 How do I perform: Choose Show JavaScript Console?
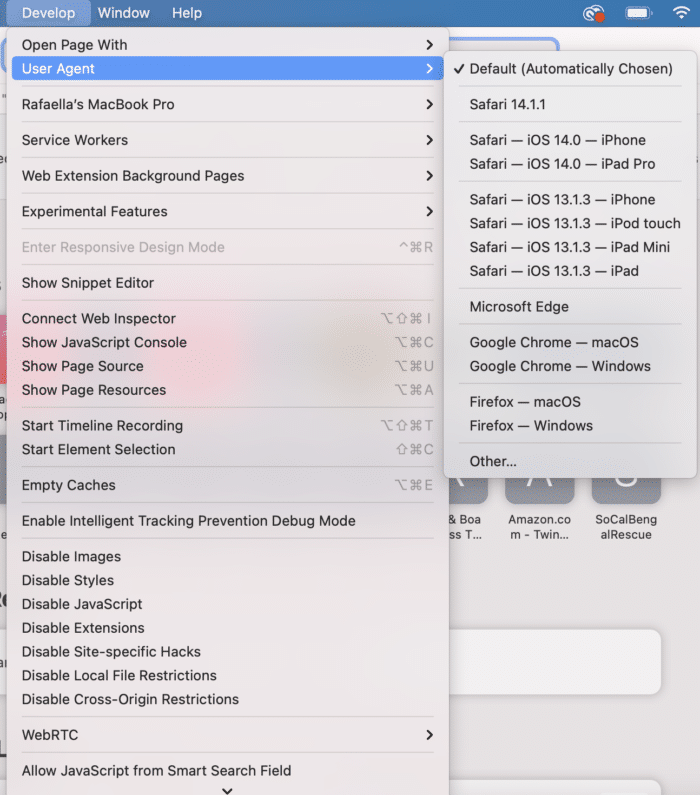click(x=228, y=342)
